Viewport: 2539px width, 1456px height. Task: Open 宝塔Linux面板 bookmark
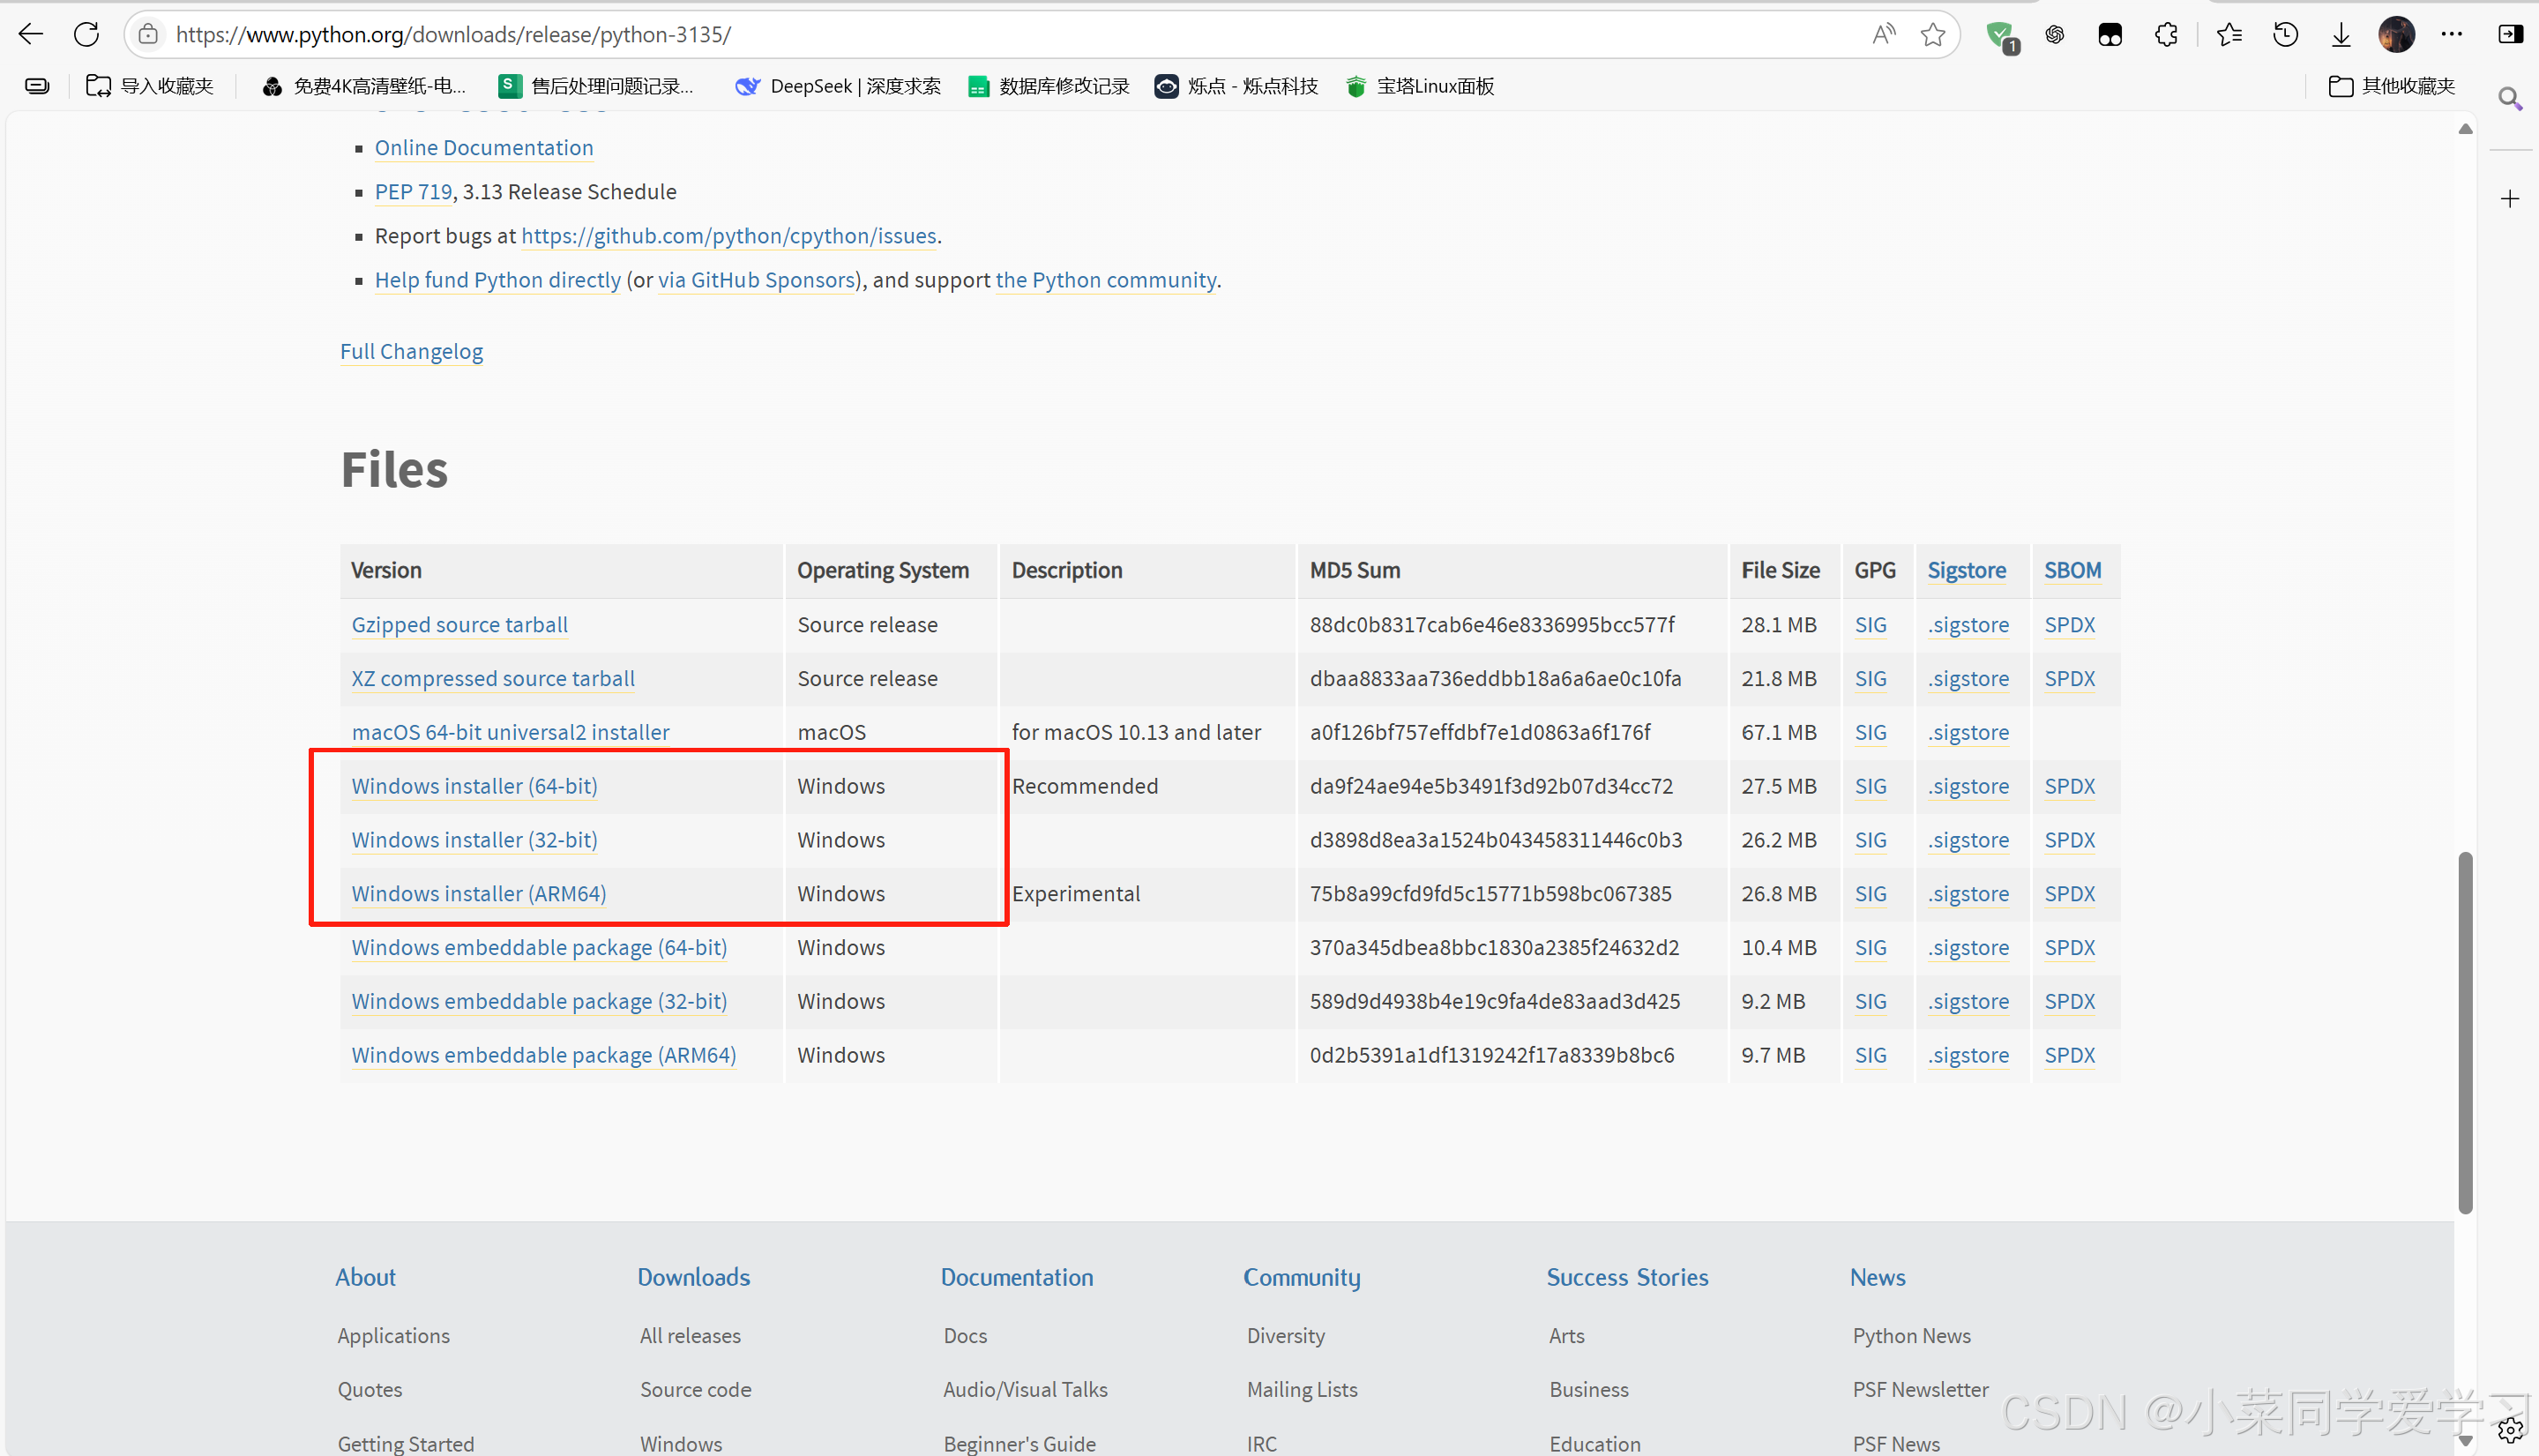[1420, 86]
